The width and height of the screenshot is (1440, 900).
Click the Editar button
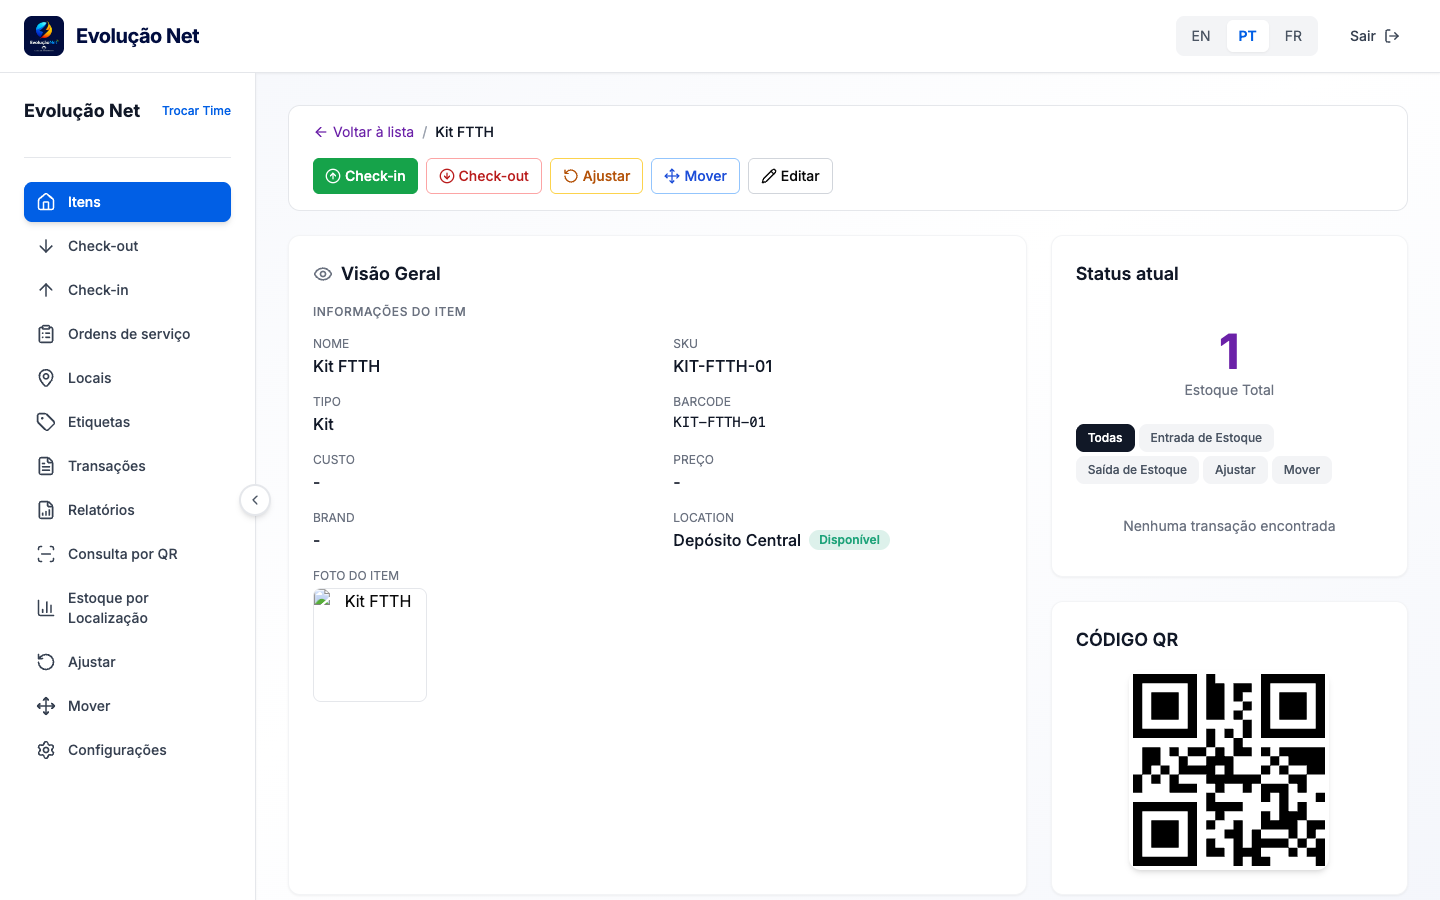click(x=790, y=176)
